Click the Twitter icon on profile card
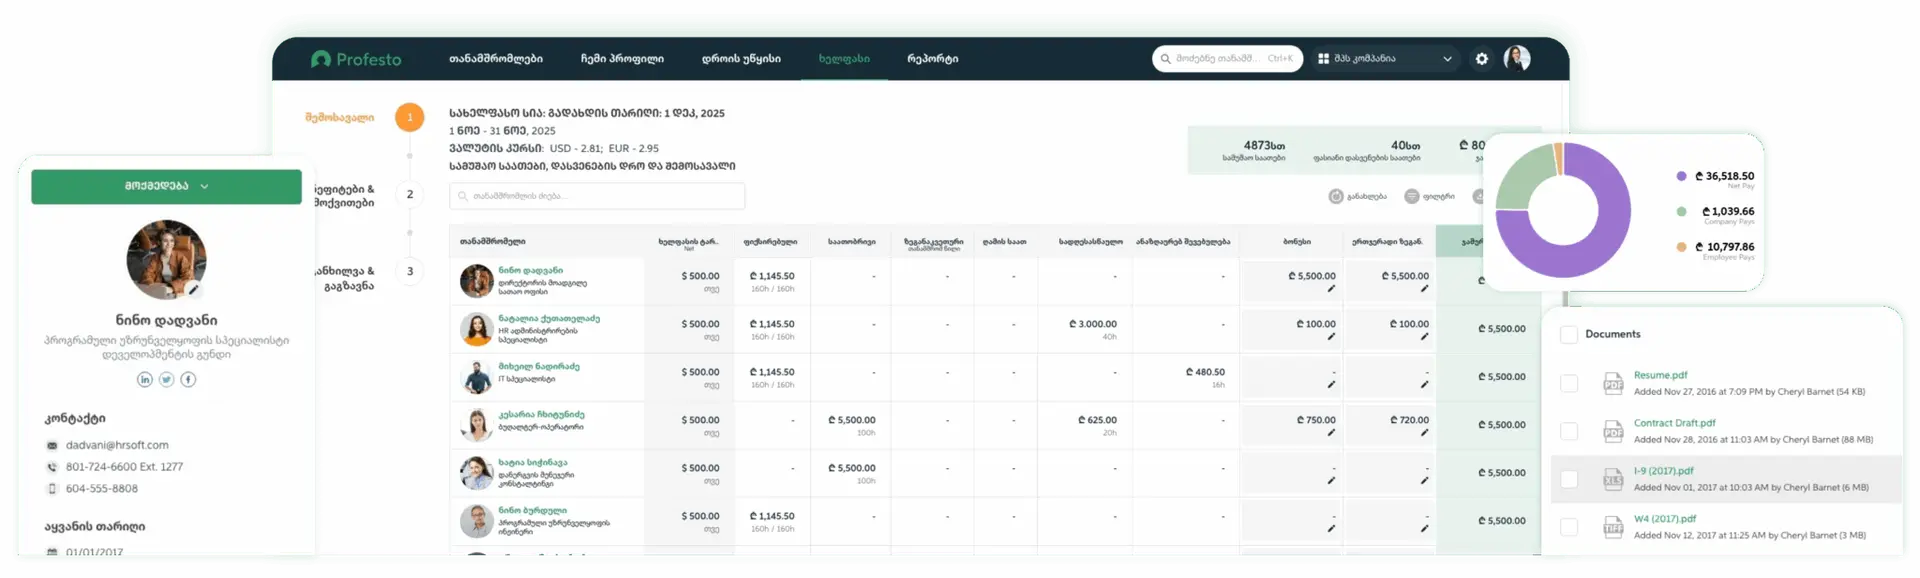This screenshot has width=1920, height=578. [x=167, y=379]
